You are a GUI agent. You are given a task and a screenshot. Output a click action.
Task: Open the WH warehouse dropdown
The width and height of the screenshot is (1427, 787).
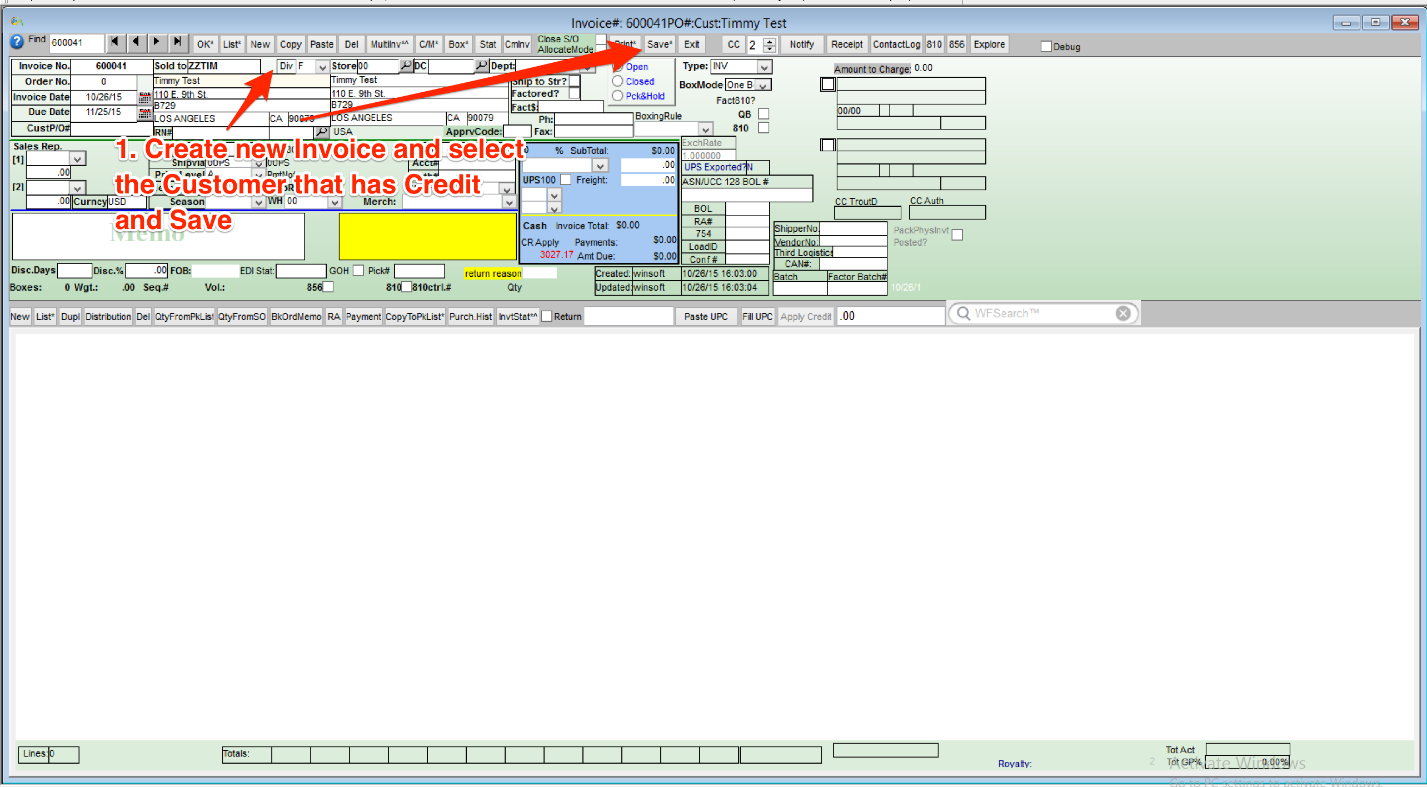pyautogui.click(x=334, y=201)
